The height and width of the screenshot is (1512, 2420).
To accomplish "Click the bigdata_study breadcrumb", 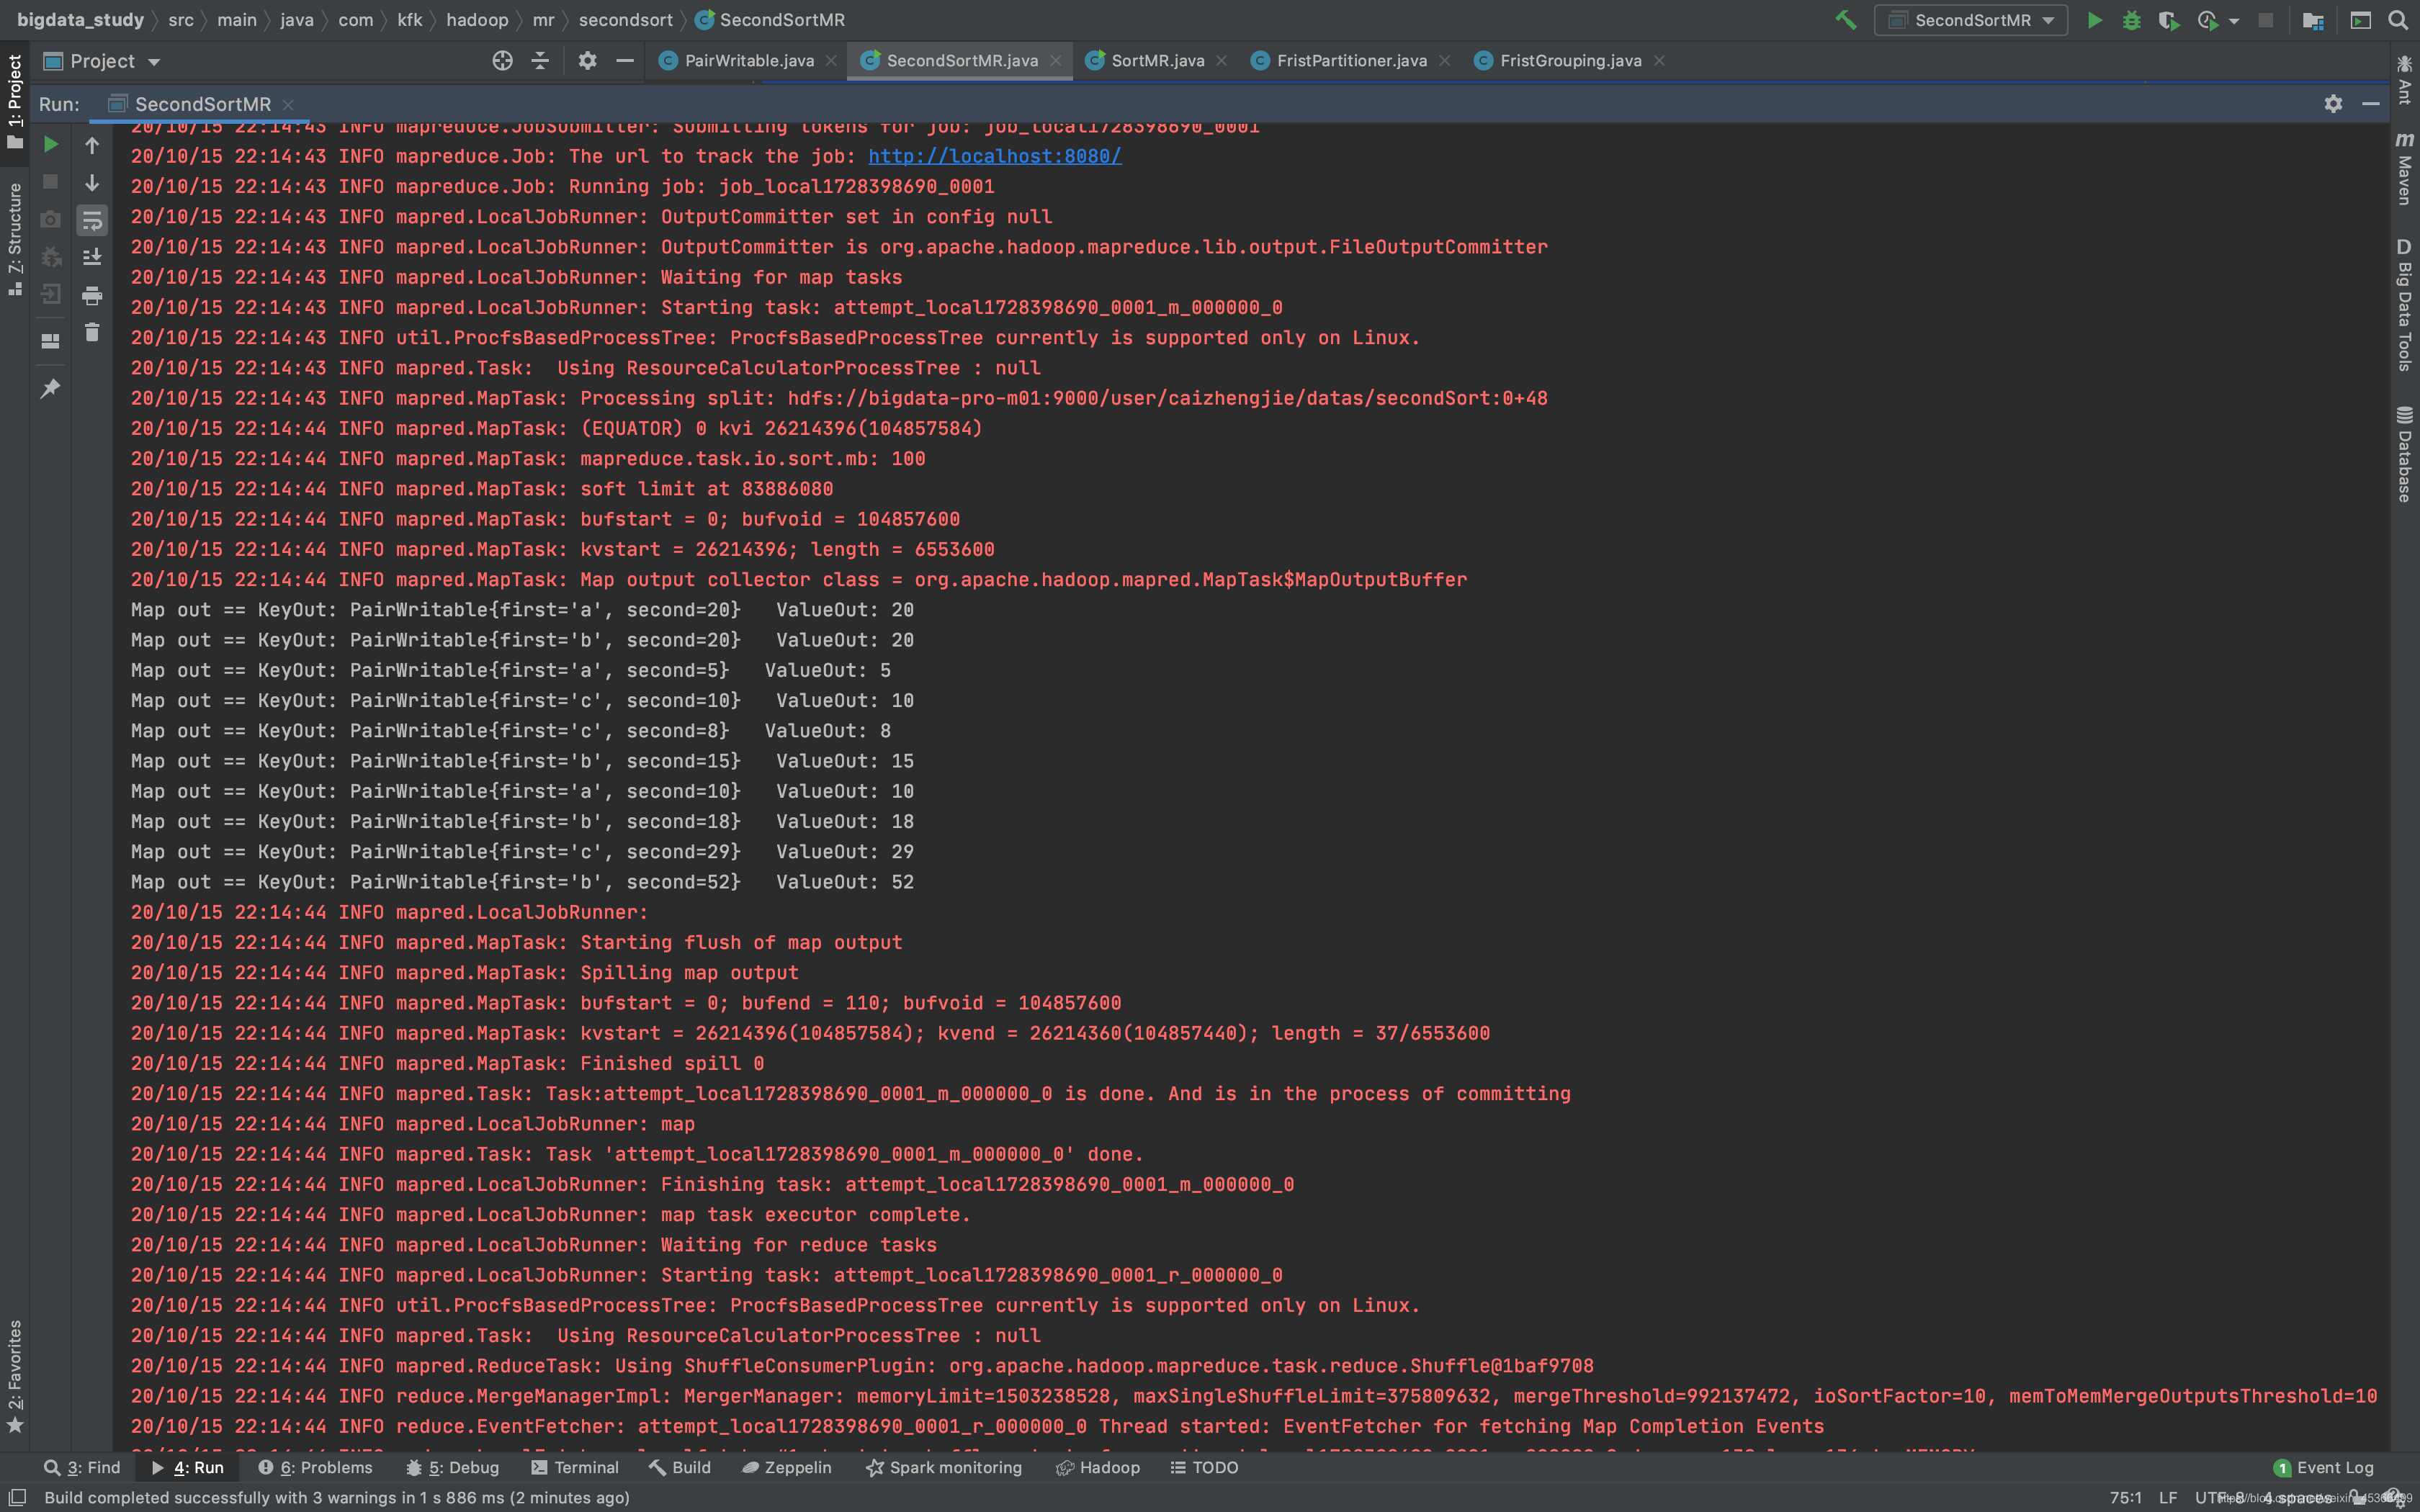I will click(80, 20).
